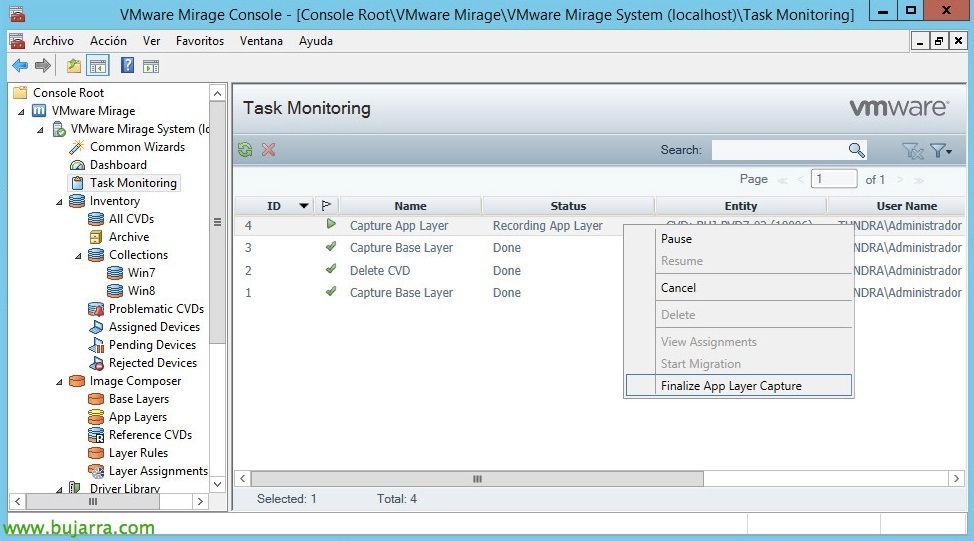Click the search magnifier icon
Image resolution: width=974 pixels, height=541 pixels.
click(856, 150)
